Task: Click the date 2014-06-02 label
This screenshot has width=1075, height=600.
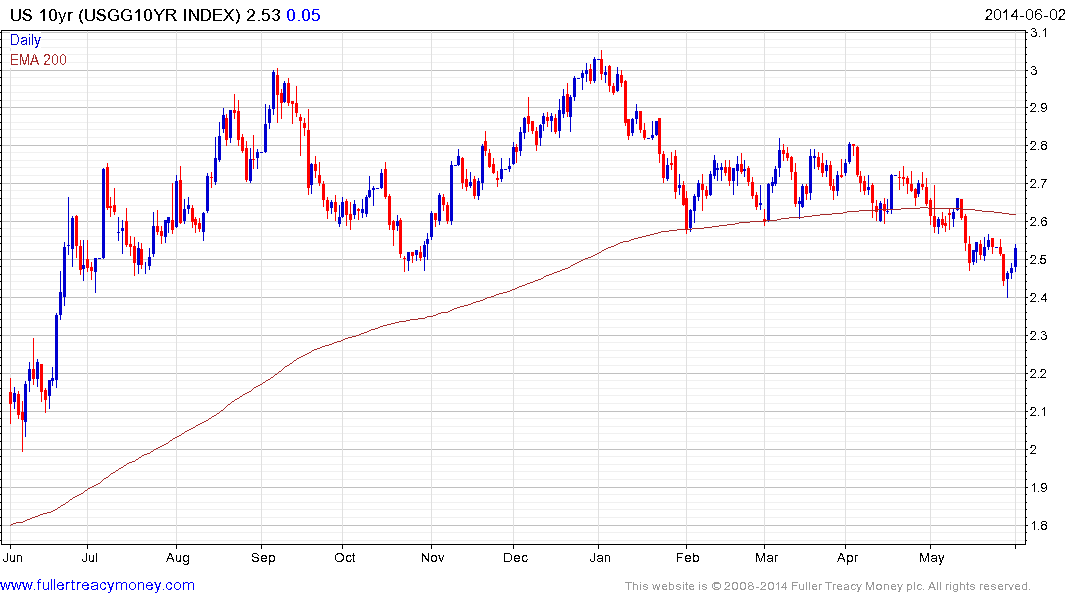Action: point(1025,14)
